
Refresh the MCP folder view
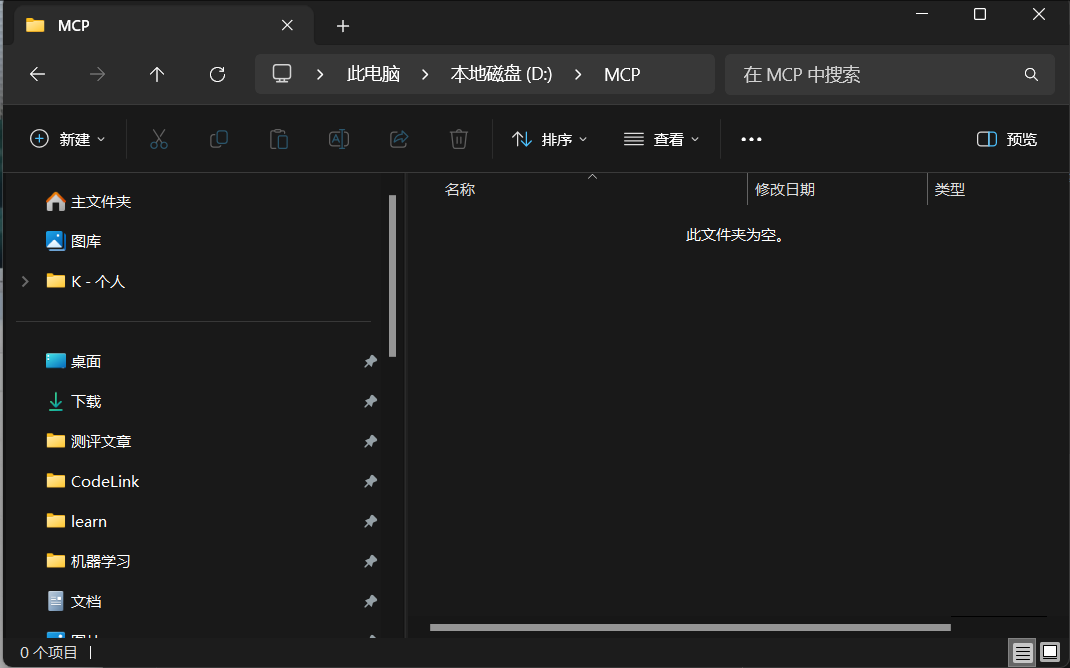point(217,74)
